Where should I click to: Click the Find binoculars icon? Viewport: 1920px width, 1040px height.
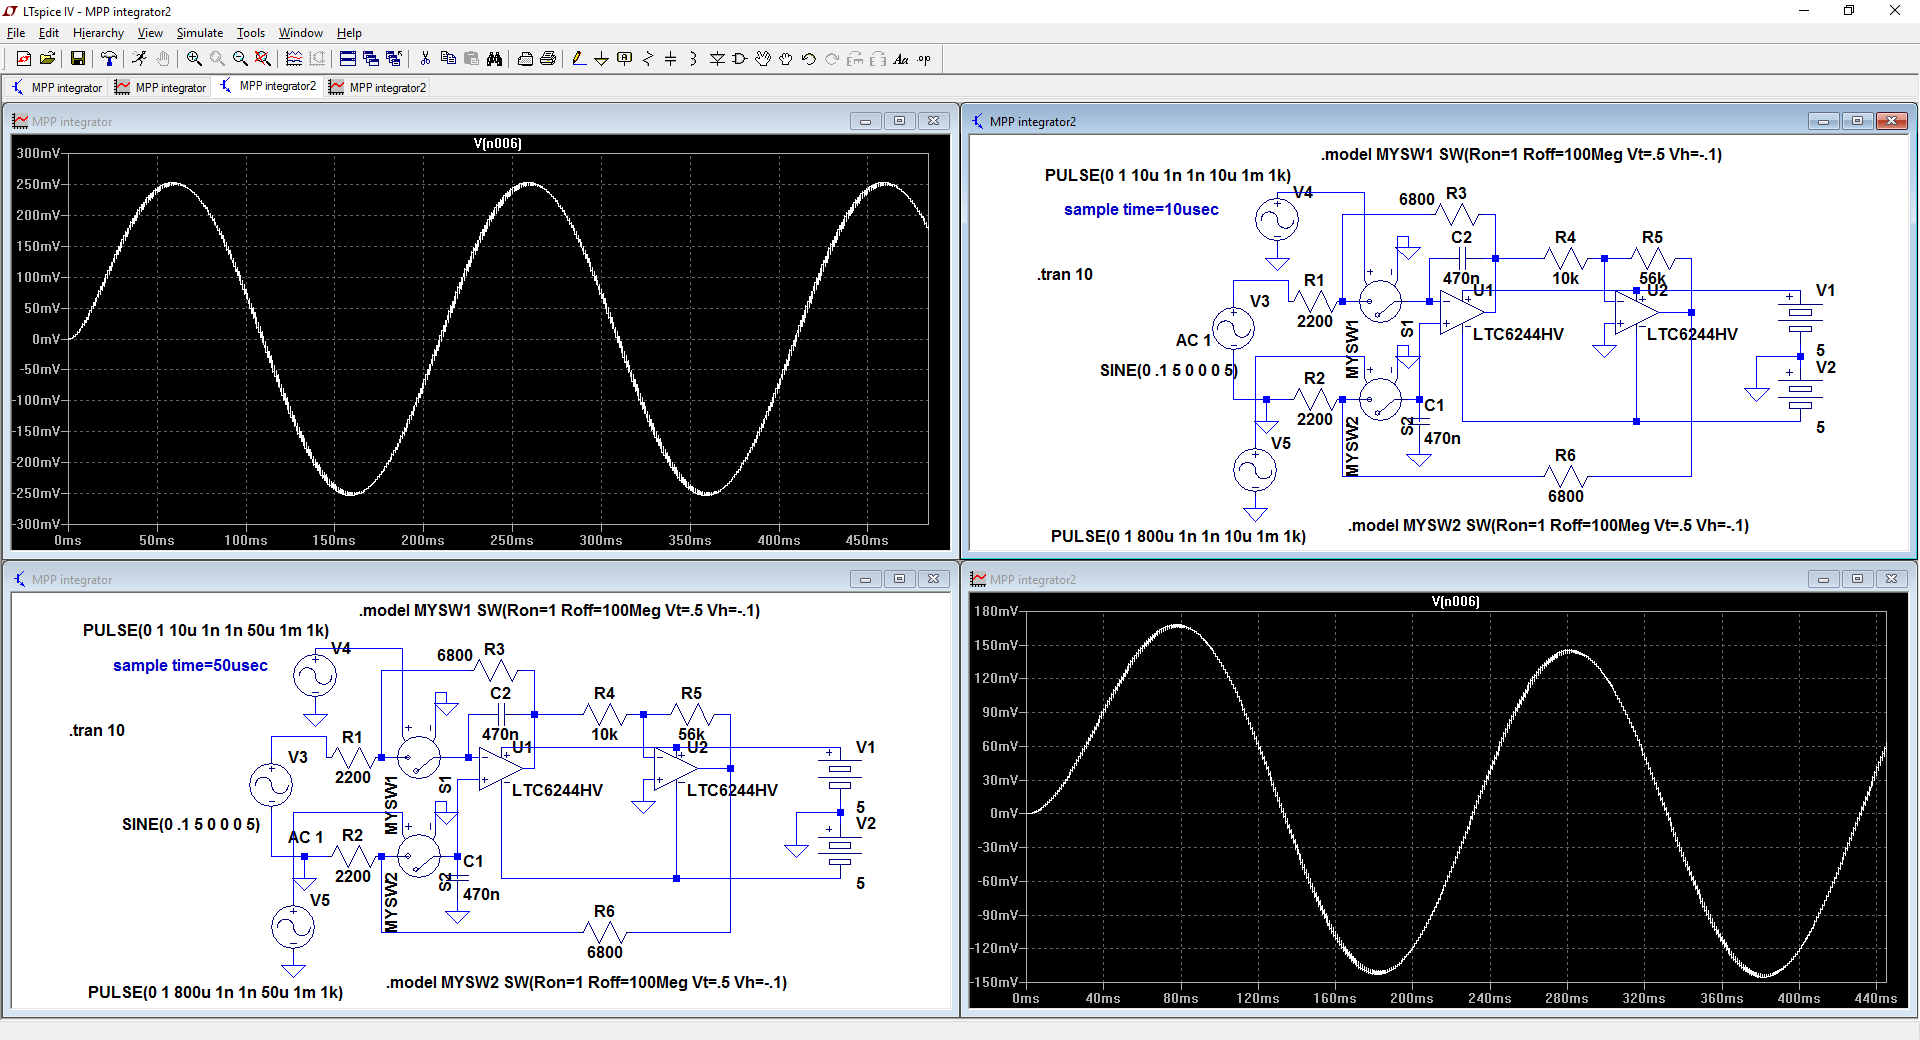[494, 59]
